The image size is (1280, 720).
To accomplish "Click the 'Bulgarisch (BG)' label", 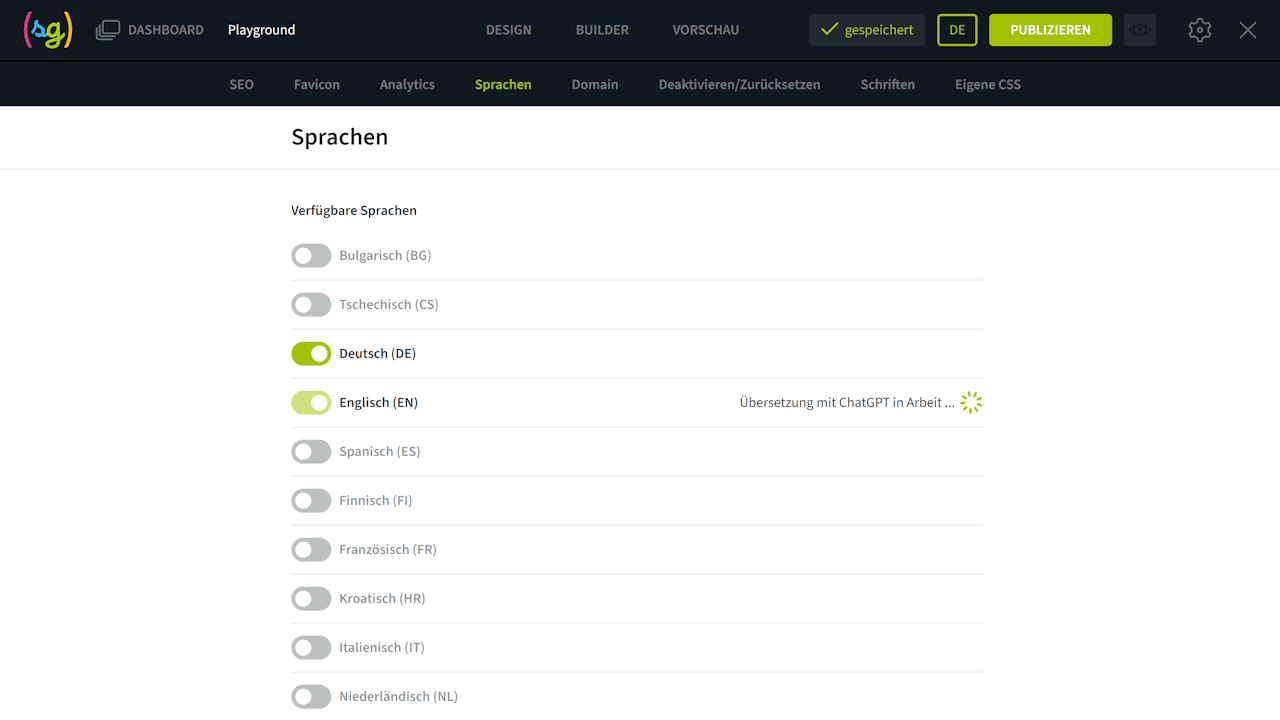I will coord(385,255).
